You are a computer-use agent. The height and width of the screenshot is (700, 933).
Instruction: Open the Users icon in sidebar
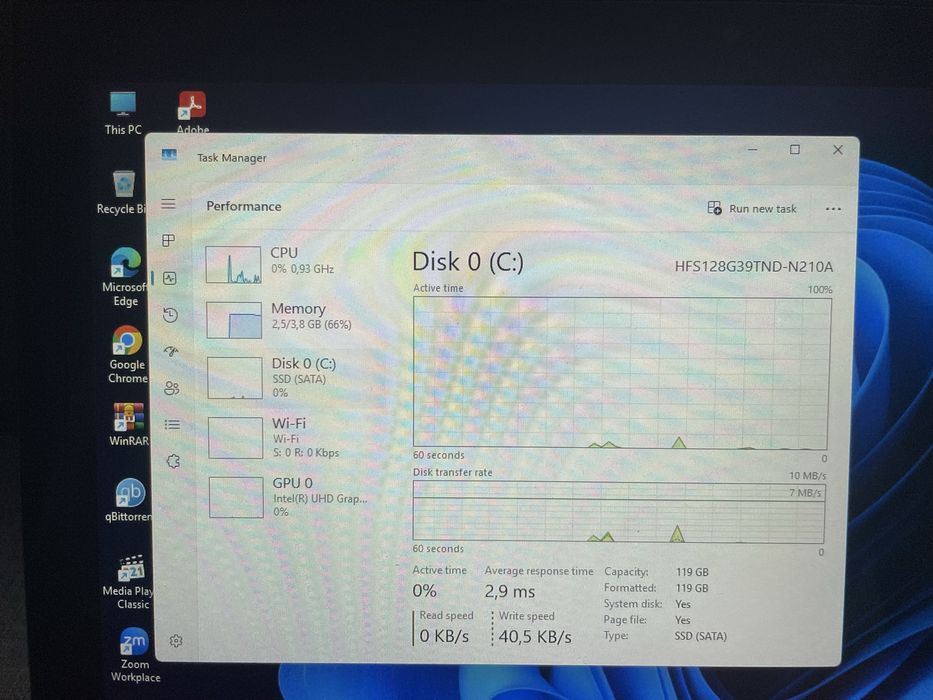(171, 388)
